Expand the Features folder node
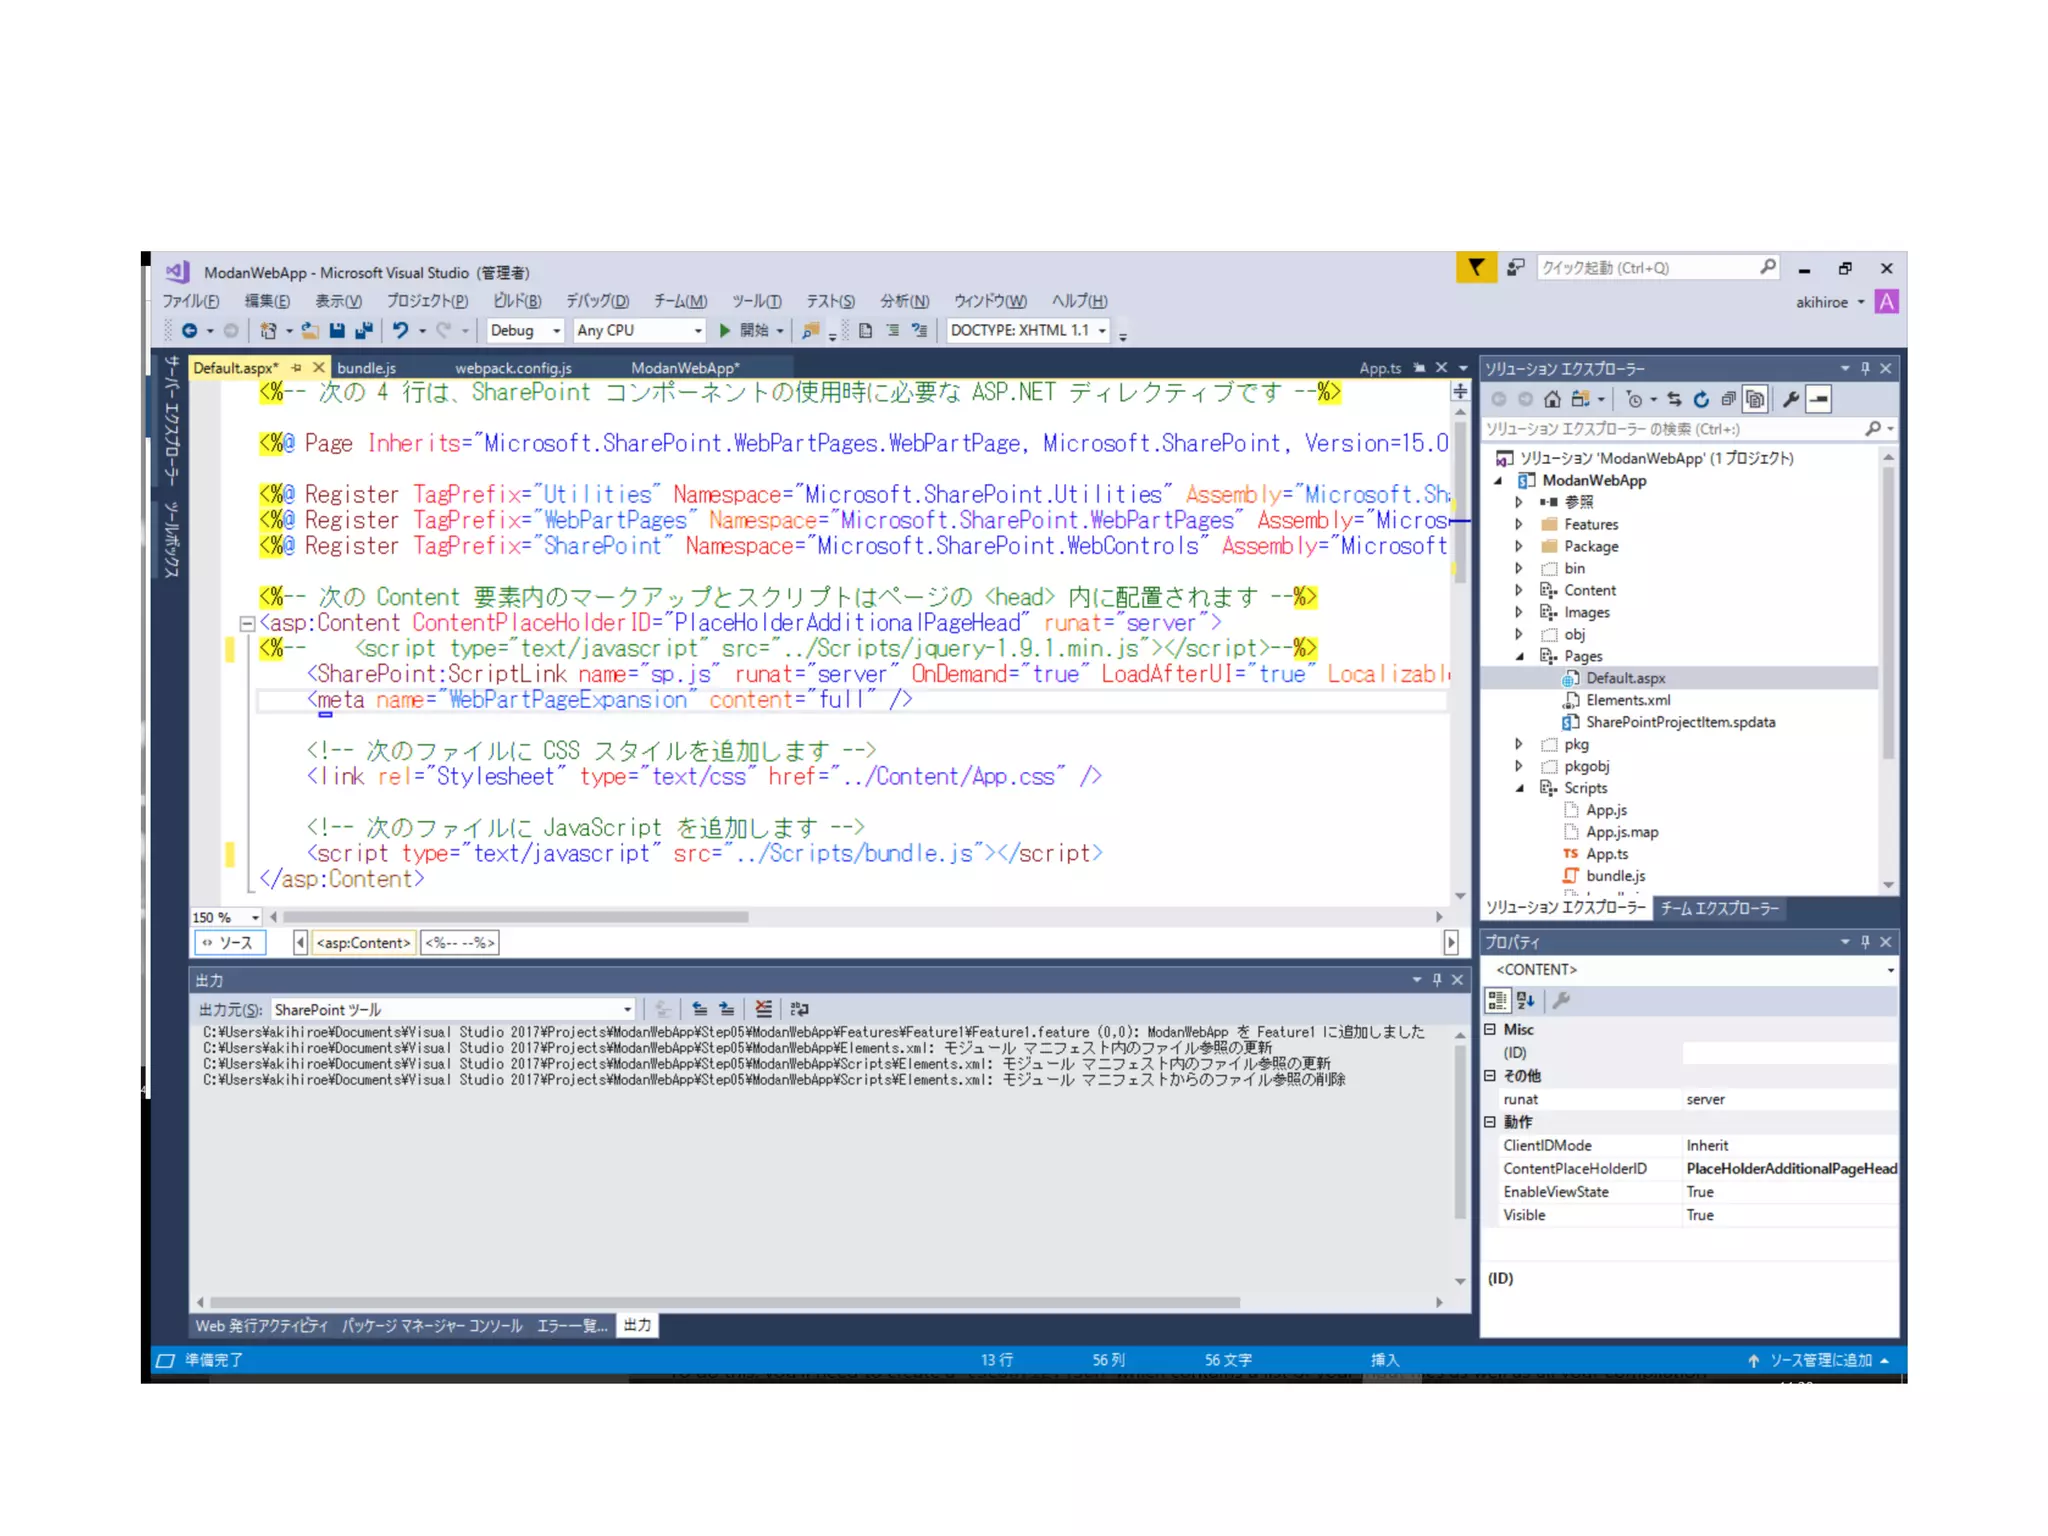This screenshot has width=2048, height=1536. click(x=1519, y=524)
